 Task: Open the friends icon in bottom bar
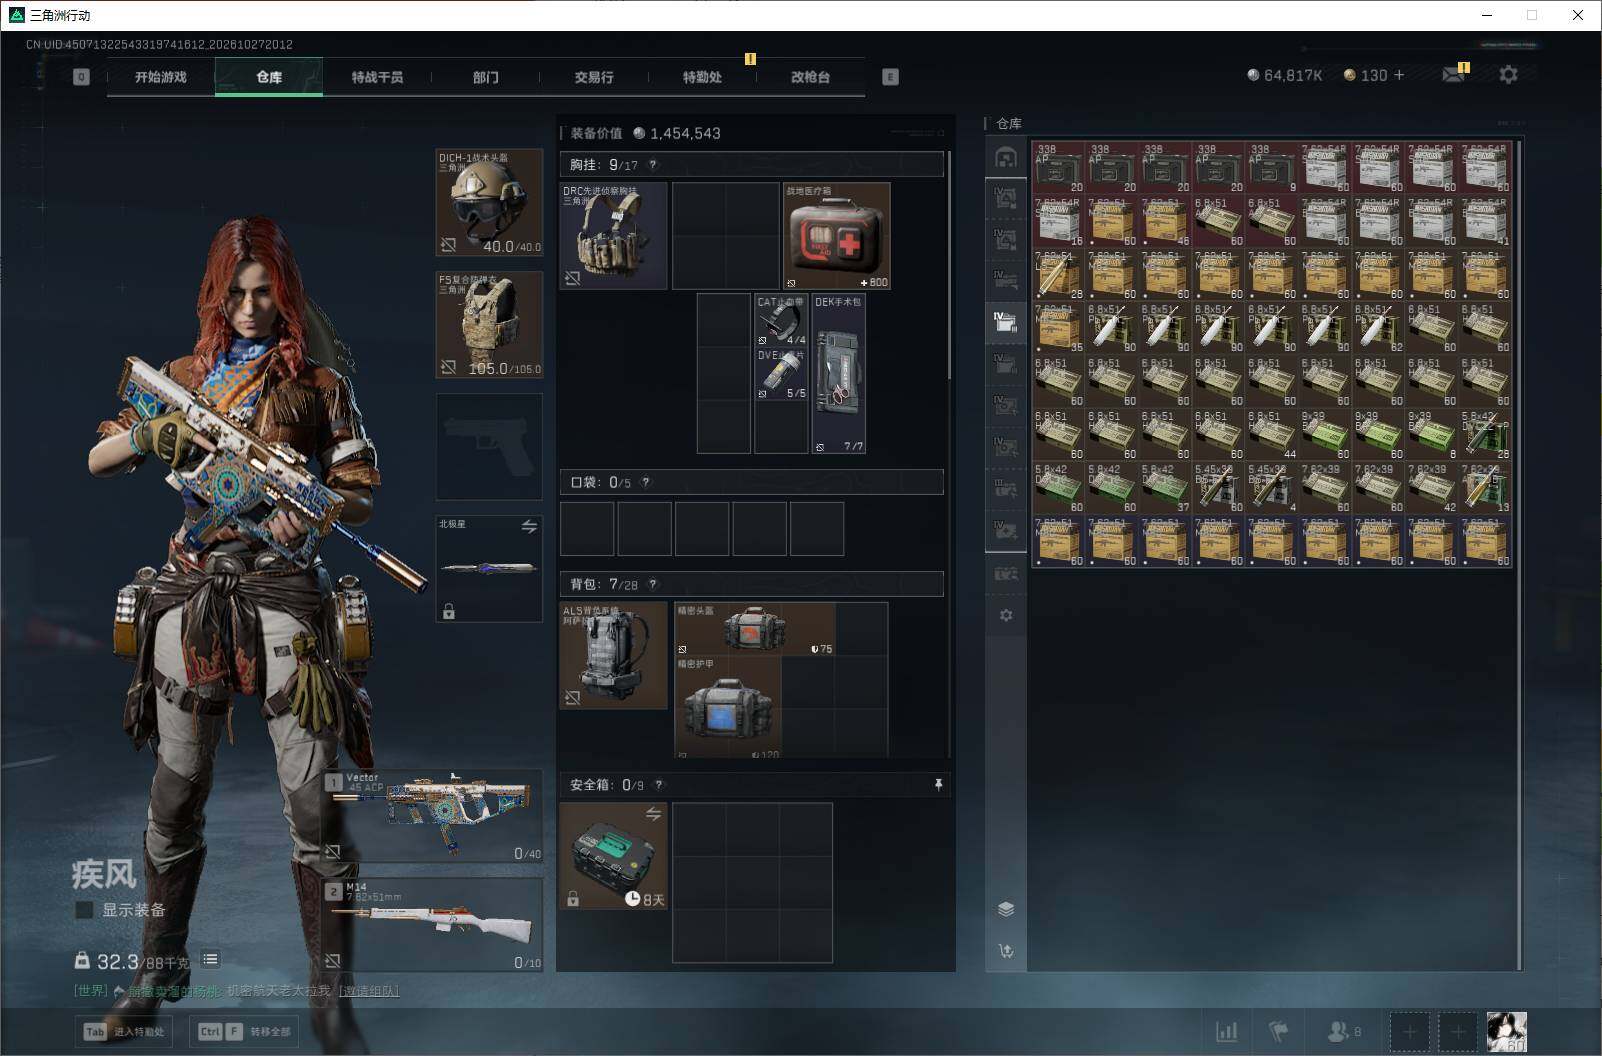tap(1343, 1031)
